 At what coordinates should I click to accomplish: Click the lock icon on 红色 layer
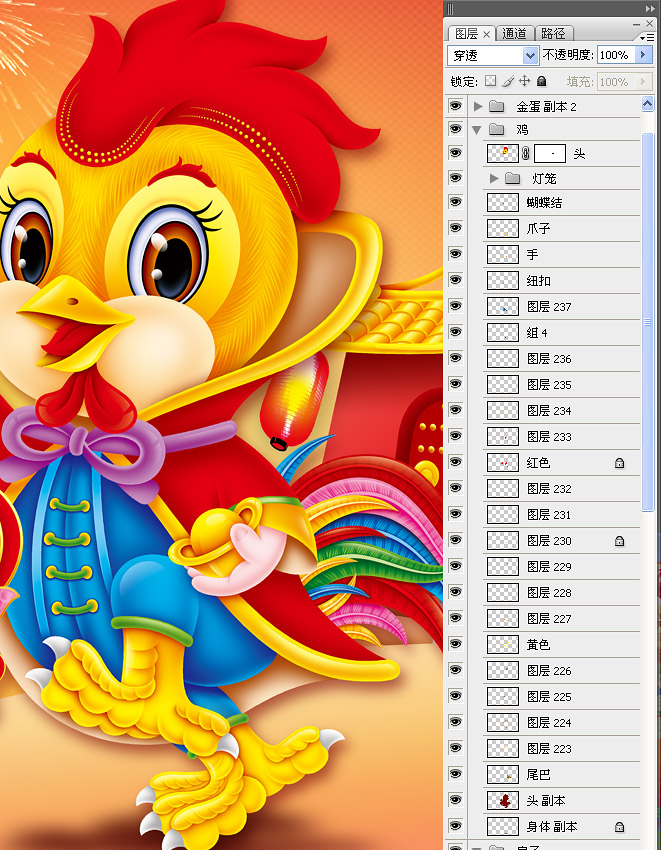coord(619,463)
